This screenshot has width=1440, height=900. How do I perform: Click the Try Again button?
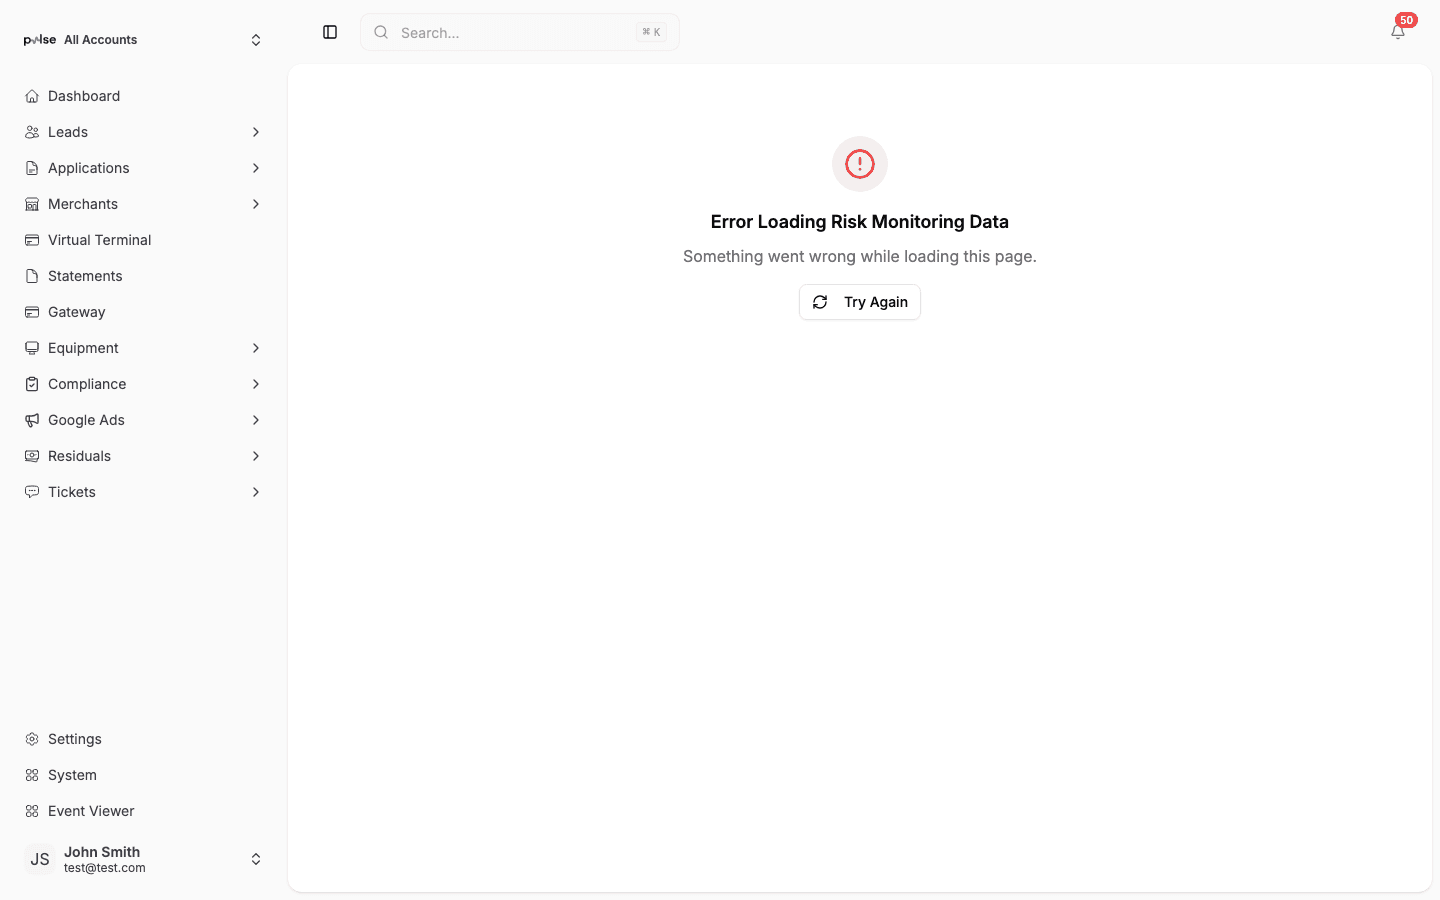859,301
